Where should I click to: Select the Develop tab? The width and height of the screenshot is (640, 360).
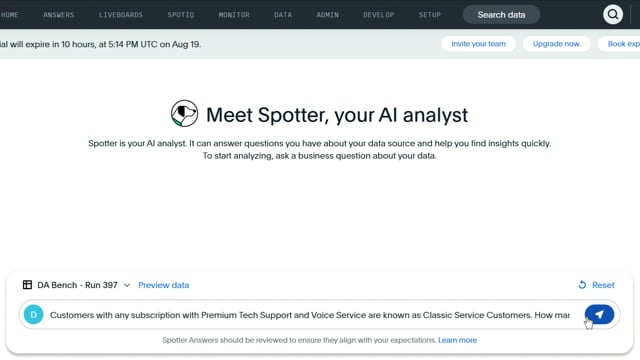tap(378, 15)
